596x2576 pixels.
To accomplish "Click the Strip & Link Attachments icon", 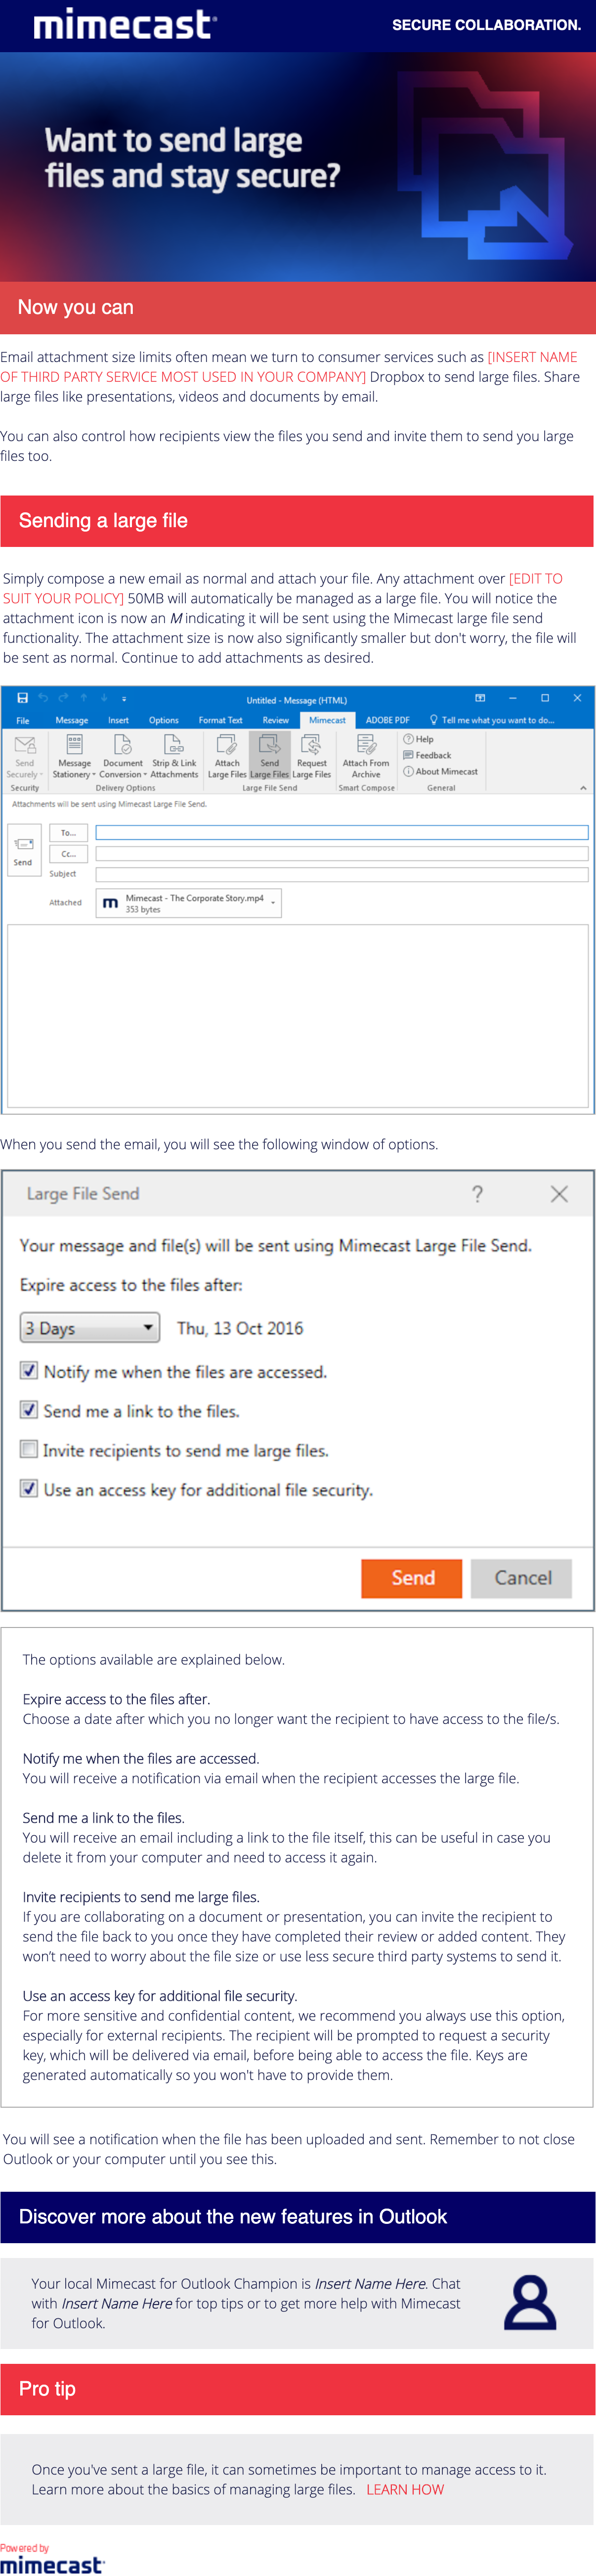I will pos(174,756).
